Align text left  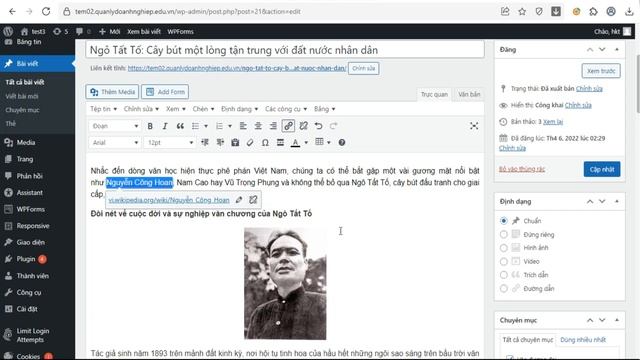[243, 126]
